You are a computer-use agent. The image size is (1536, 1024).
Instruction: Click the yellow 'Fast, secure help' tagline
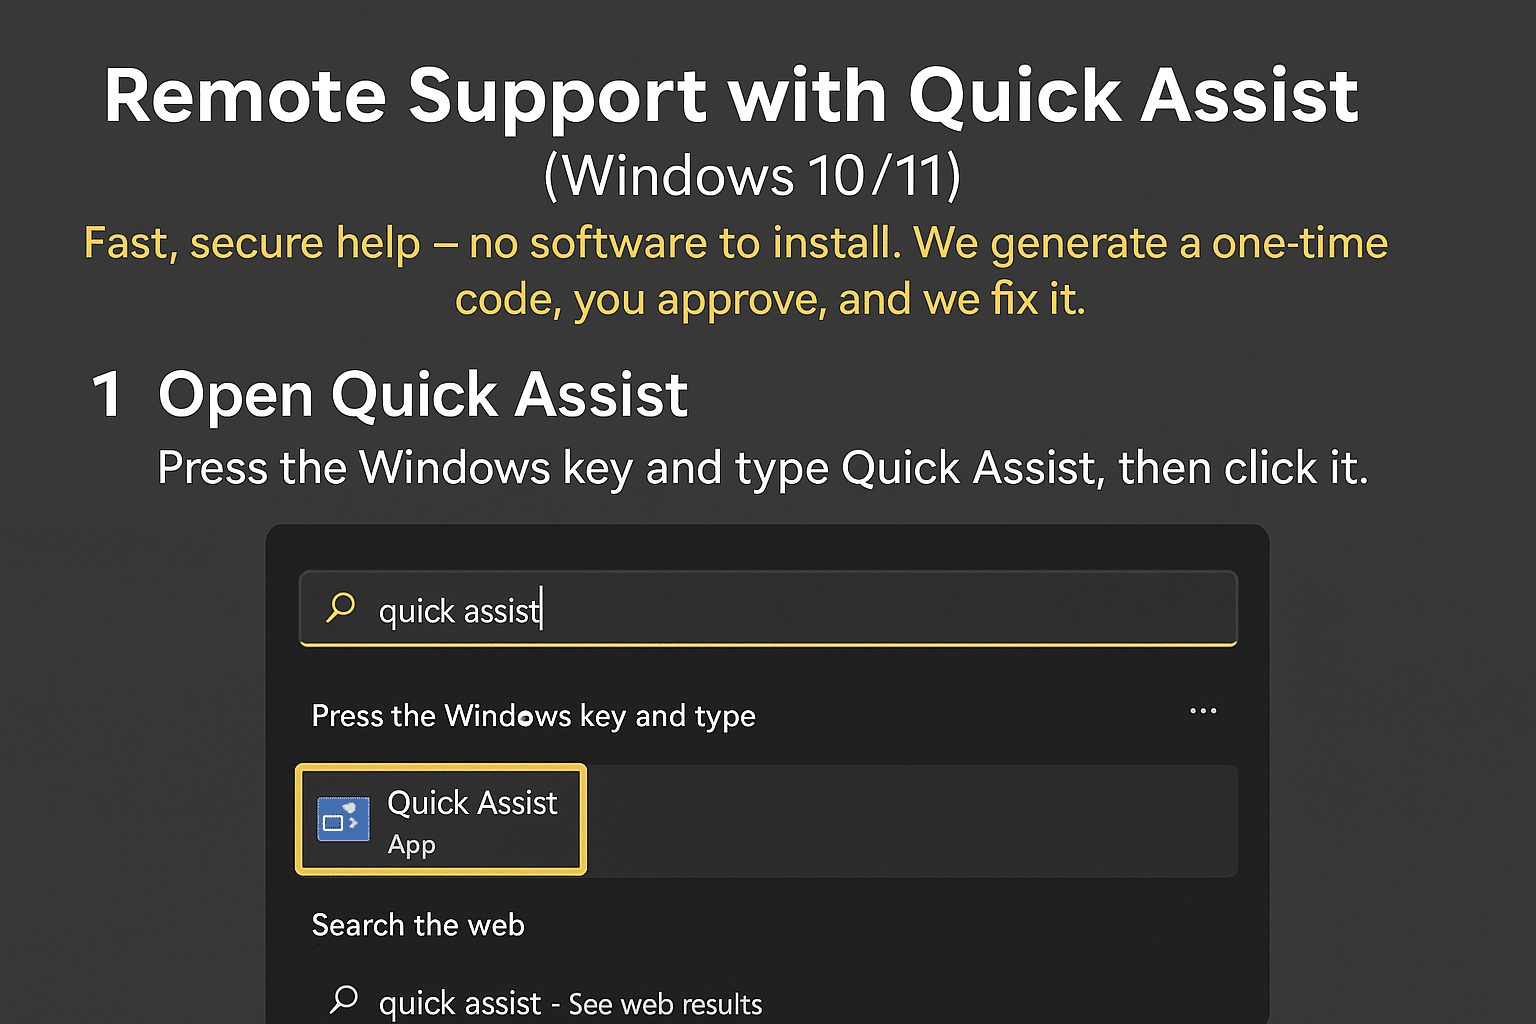point(735,243)
